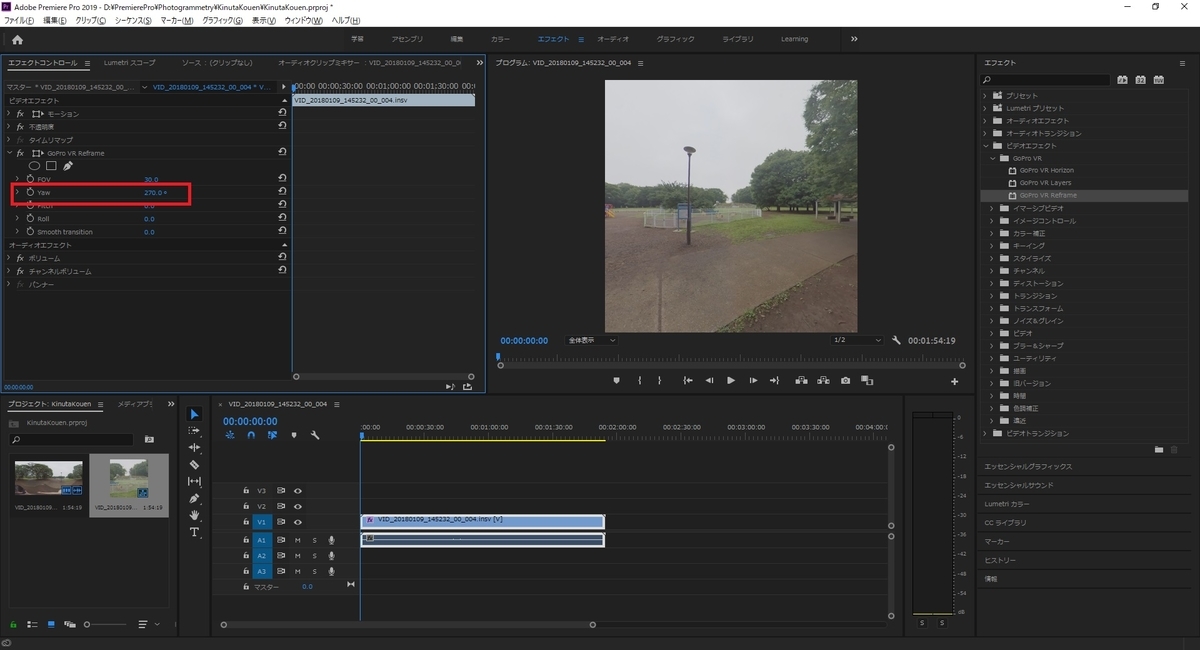Image resolution: width=1200 pixels, height=650 pixels.
Task: Expand the ビデオトランジション folder
Action: click(x=985, y=433)
